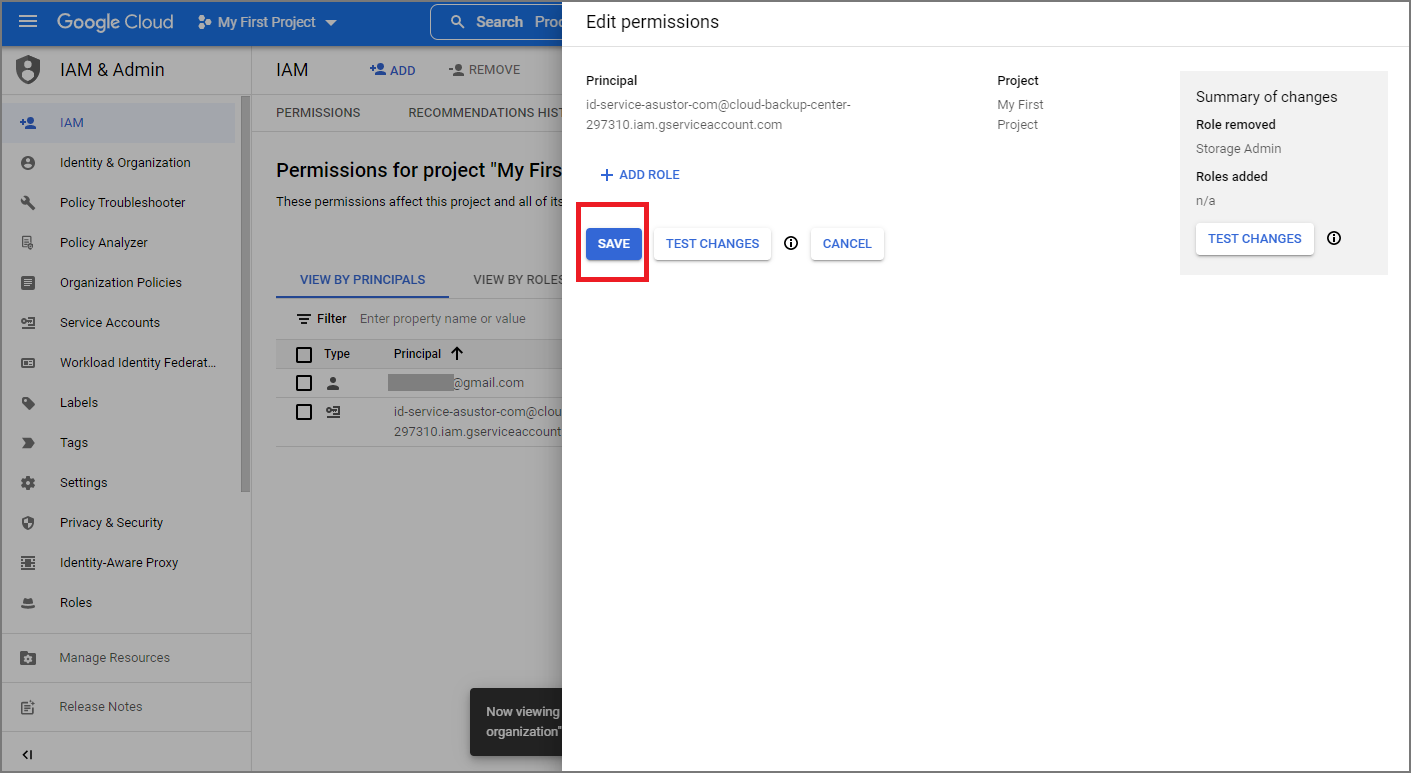Click TEST CHANGES in Summary of changes
Image resolution: width=1411 pixels, height=773 pixels.
[x=1255, y=239]
